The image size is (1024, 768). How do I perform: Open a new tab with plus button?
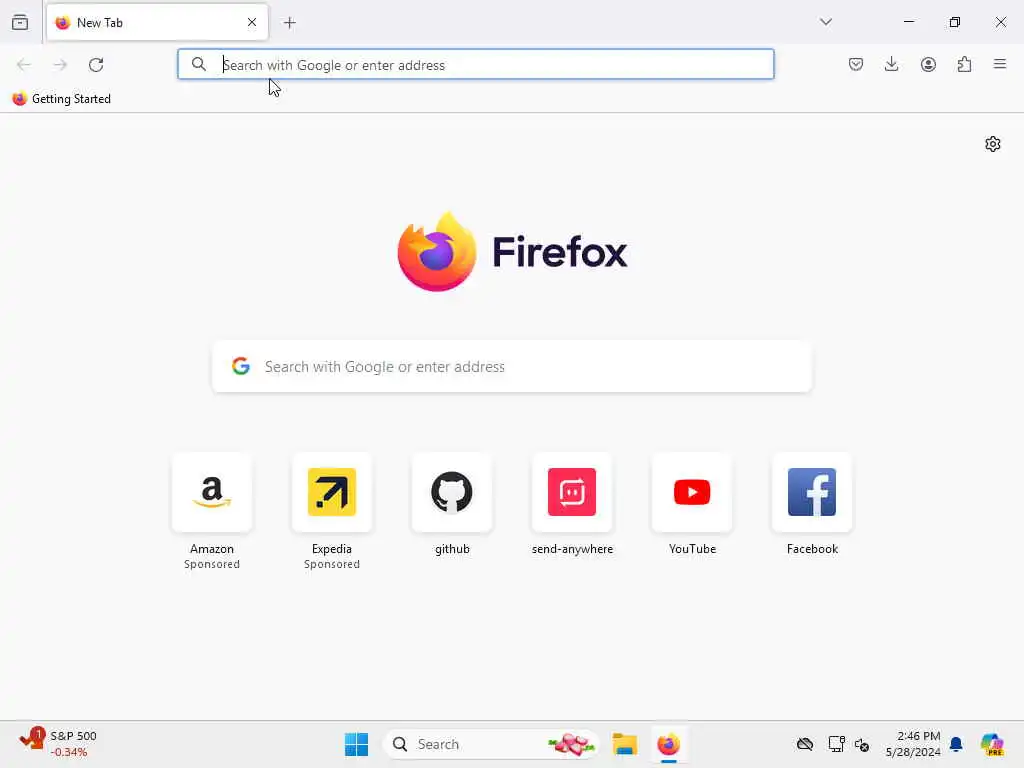[289, 23]
